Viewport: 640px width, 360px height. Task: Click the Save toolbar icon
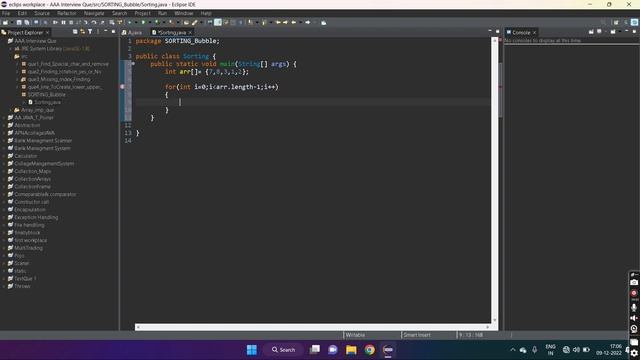[x=19, y=22]
